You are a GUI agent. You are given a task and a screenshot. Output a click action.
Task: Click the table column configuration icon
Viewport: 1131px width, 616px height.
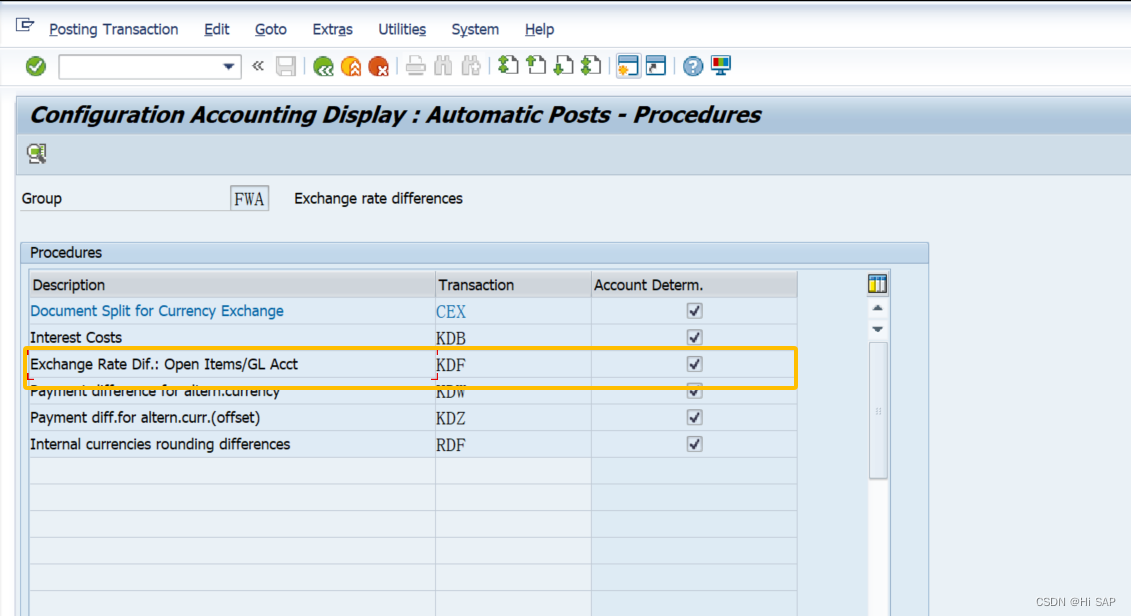point(877,284)
